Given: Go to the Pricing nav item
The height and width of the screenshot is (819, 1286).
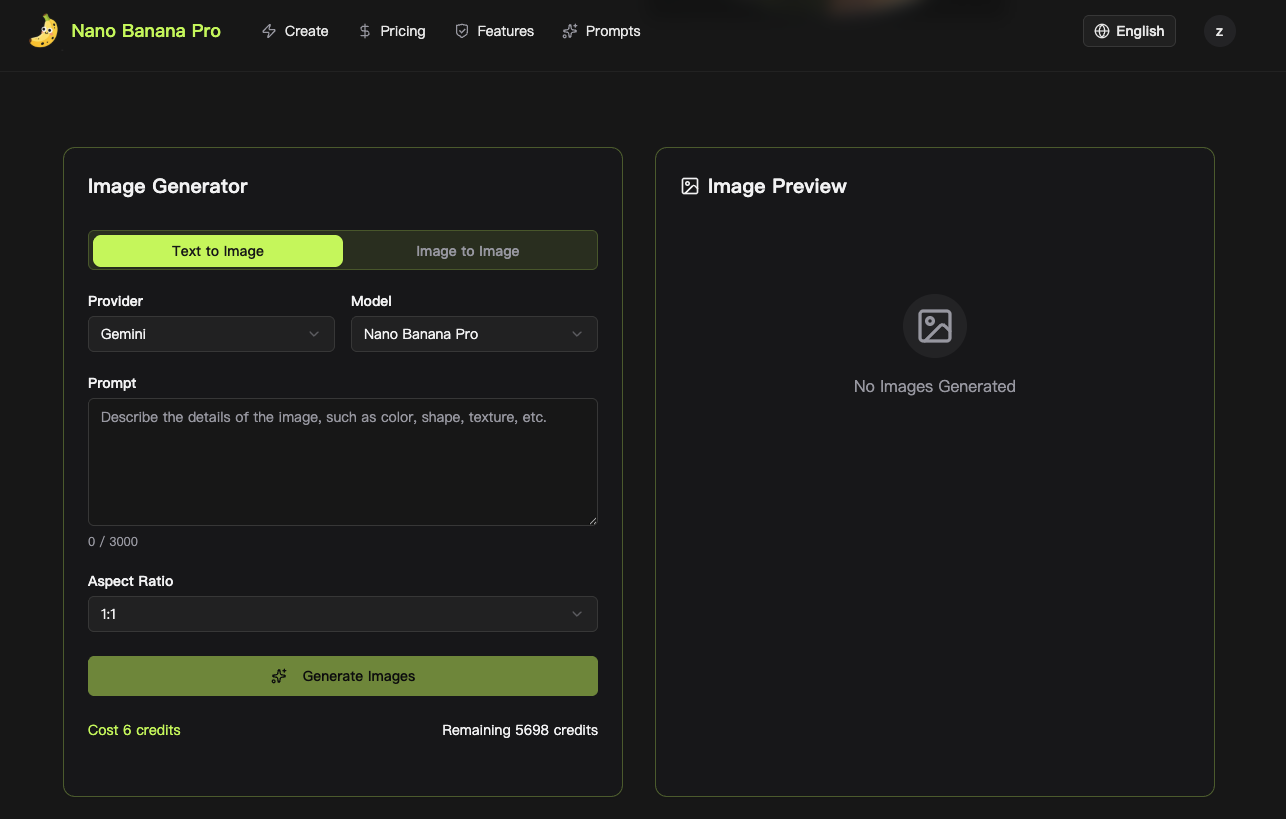Looking at the screenshot, I should (x=402, y=31).
